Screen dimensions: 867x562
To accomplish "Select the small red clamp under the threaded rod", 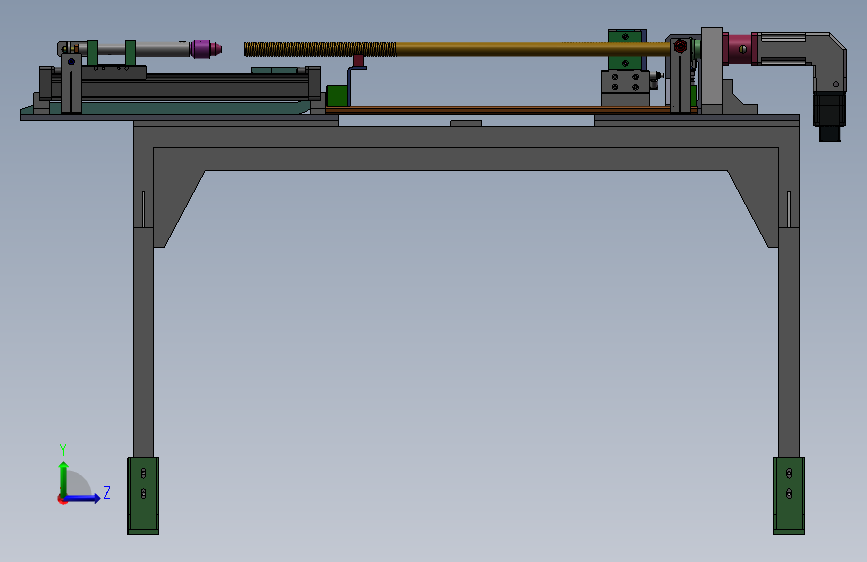I will (x=359, y=62).
